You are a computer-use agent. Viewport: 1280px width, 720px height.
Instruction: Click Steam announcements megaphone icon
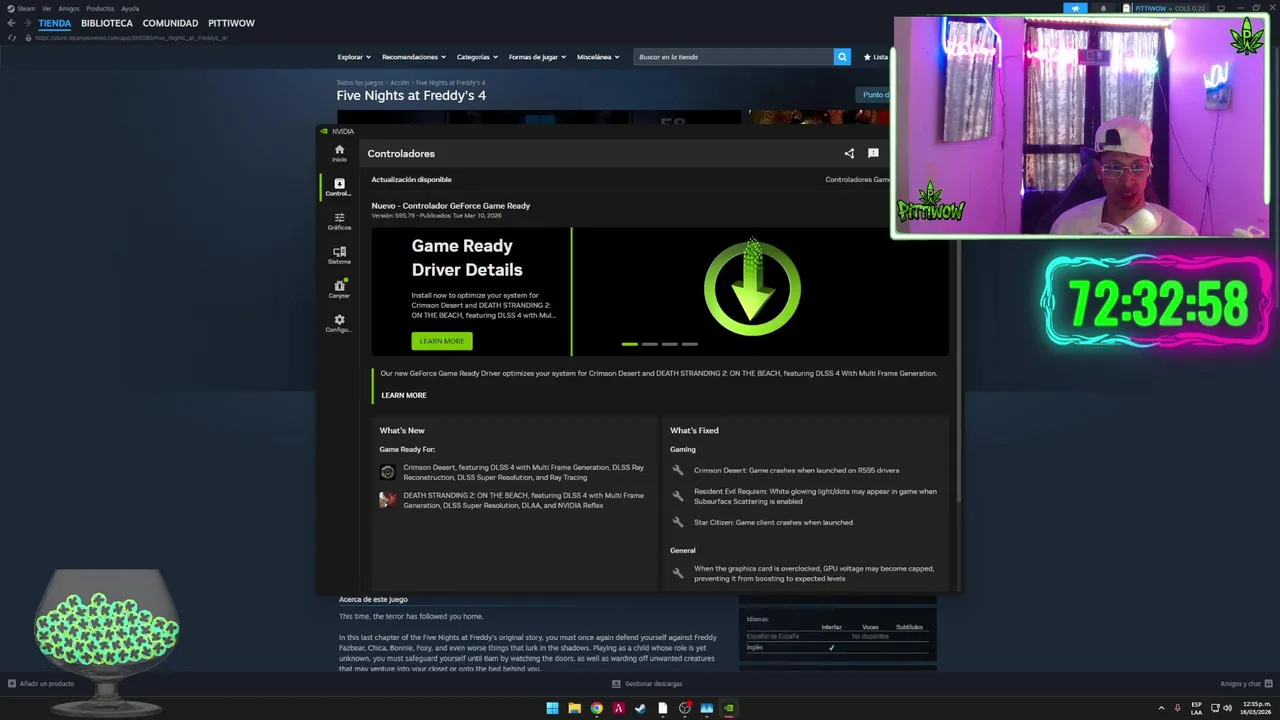[x=1075, y=8]
